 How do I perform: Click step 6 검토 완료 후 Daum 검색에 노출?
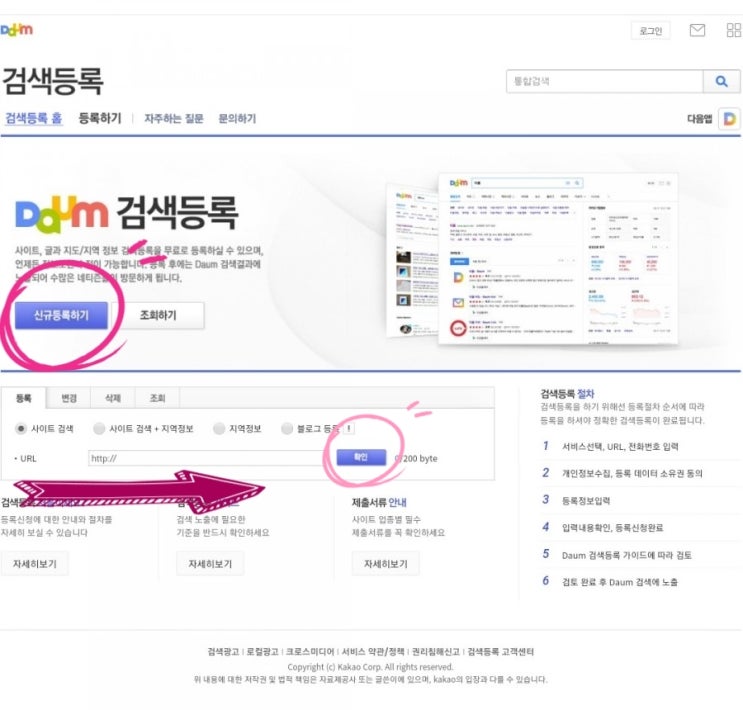620,582
